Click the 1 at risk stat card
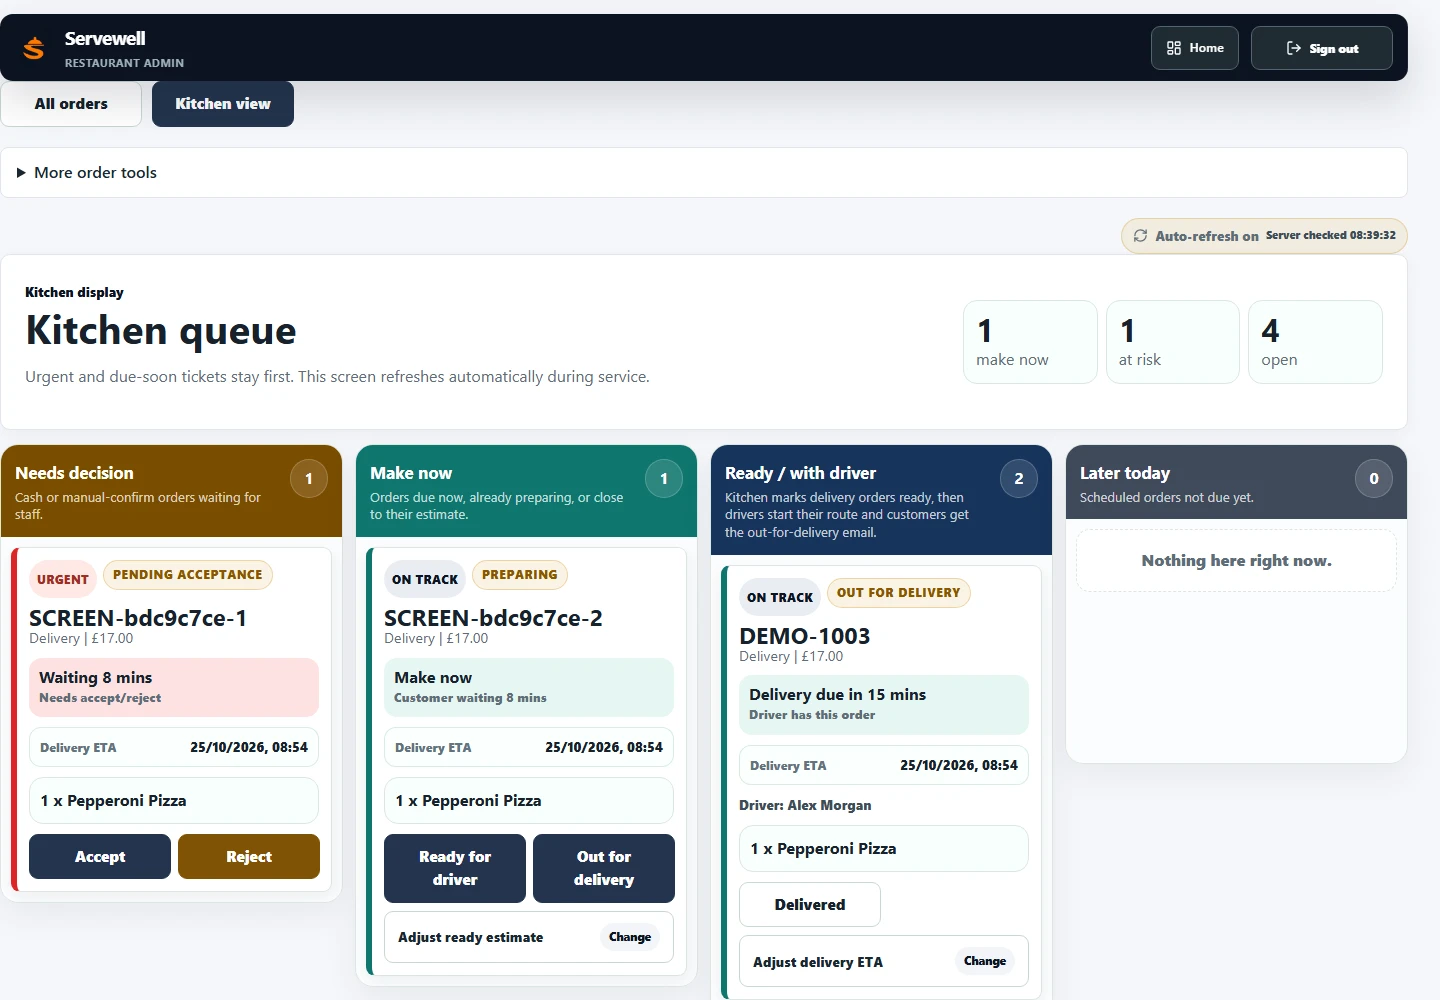Viewport: 1440px width, 1000px height. click(x=1173, y=342)
